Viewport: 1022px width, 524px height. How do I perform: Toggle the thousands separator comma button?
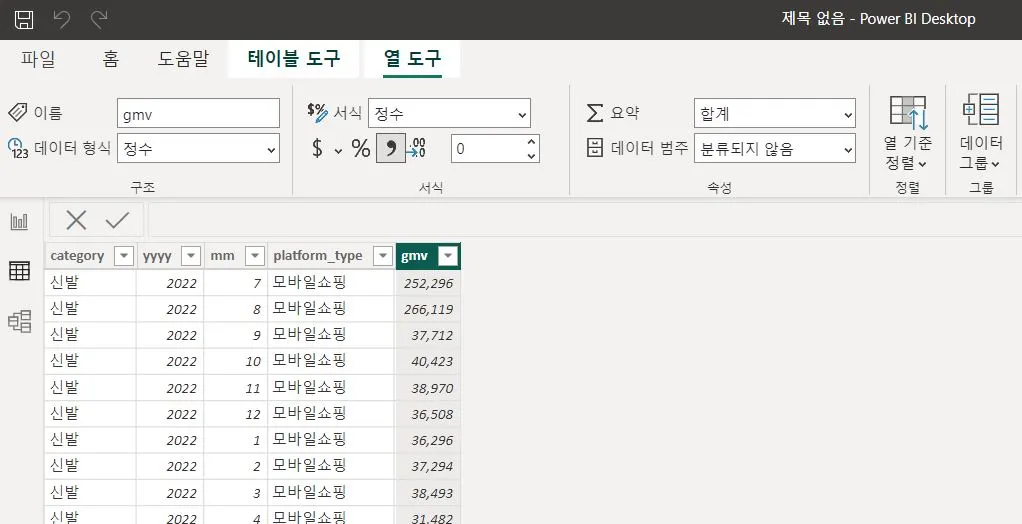click(390, 149)
